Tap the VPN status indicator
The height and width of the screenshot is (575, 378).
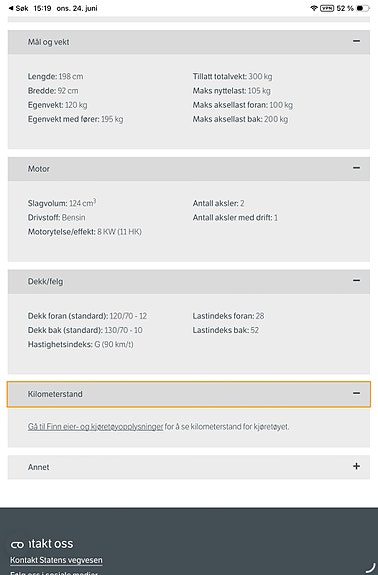click(327, 8)
